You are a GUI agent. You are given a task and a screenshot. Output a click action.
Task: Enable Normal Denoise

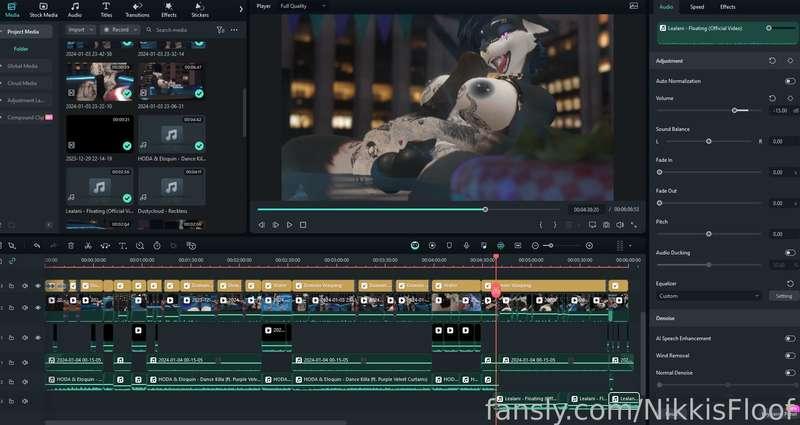(x=790, y=373)
